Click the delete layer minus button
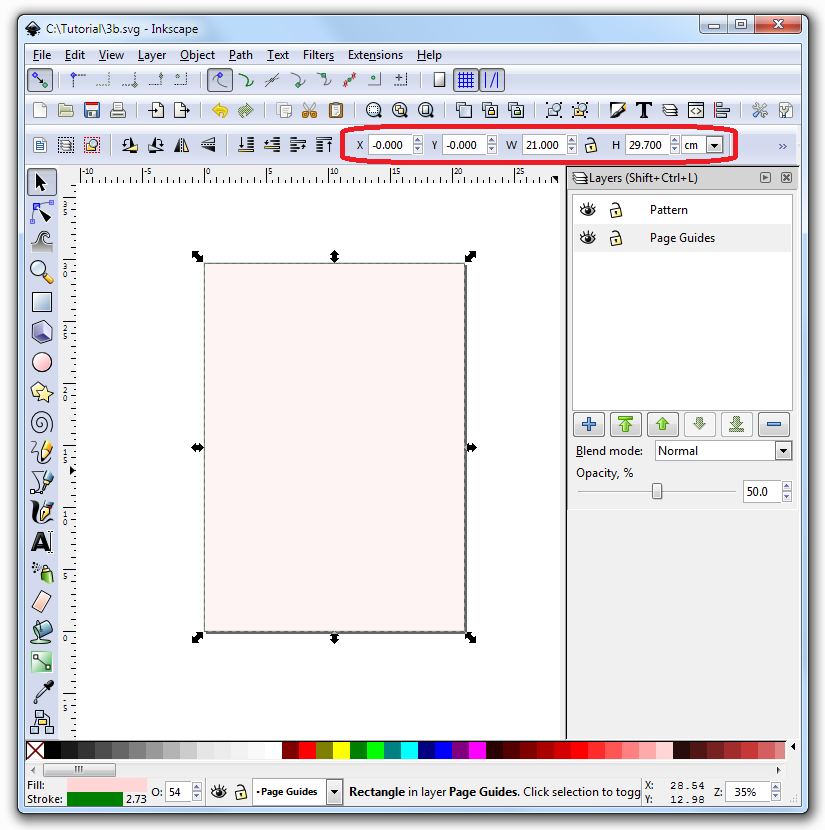The height and width of the screenshot is (830, 825). click(773, 424)
